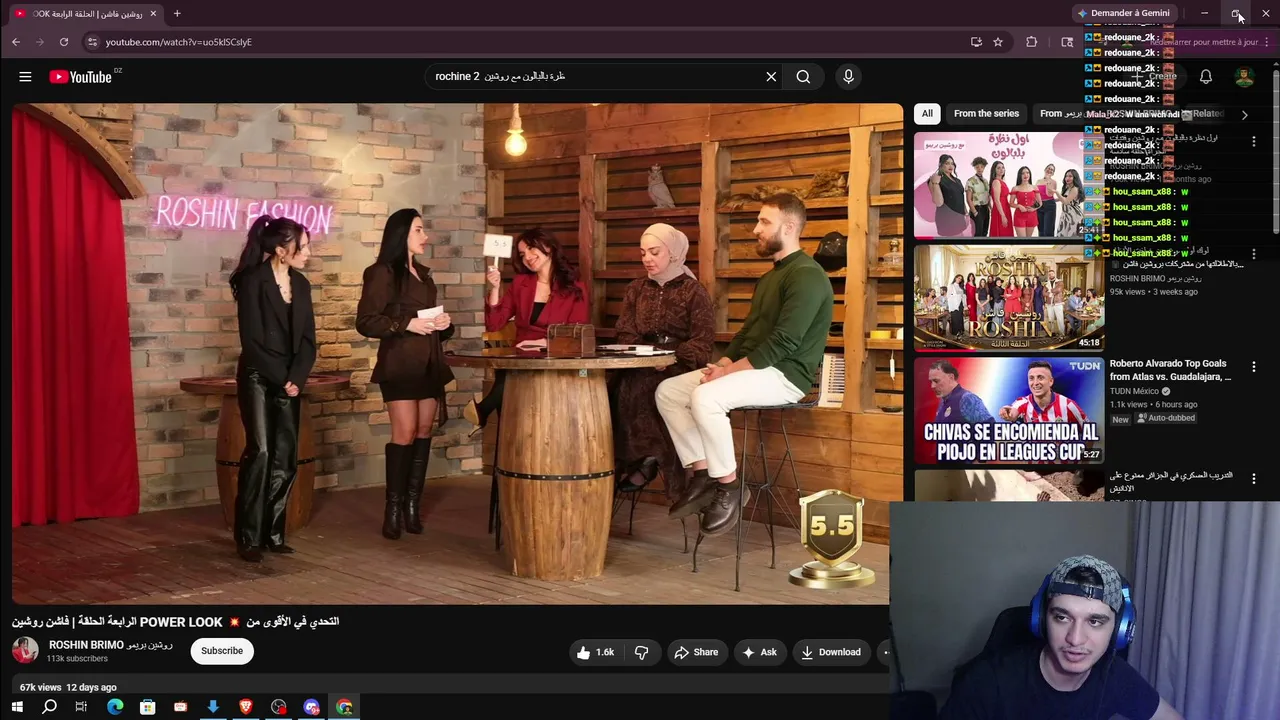Ask about this video
Screen dimensions: 1280x720
759,653
